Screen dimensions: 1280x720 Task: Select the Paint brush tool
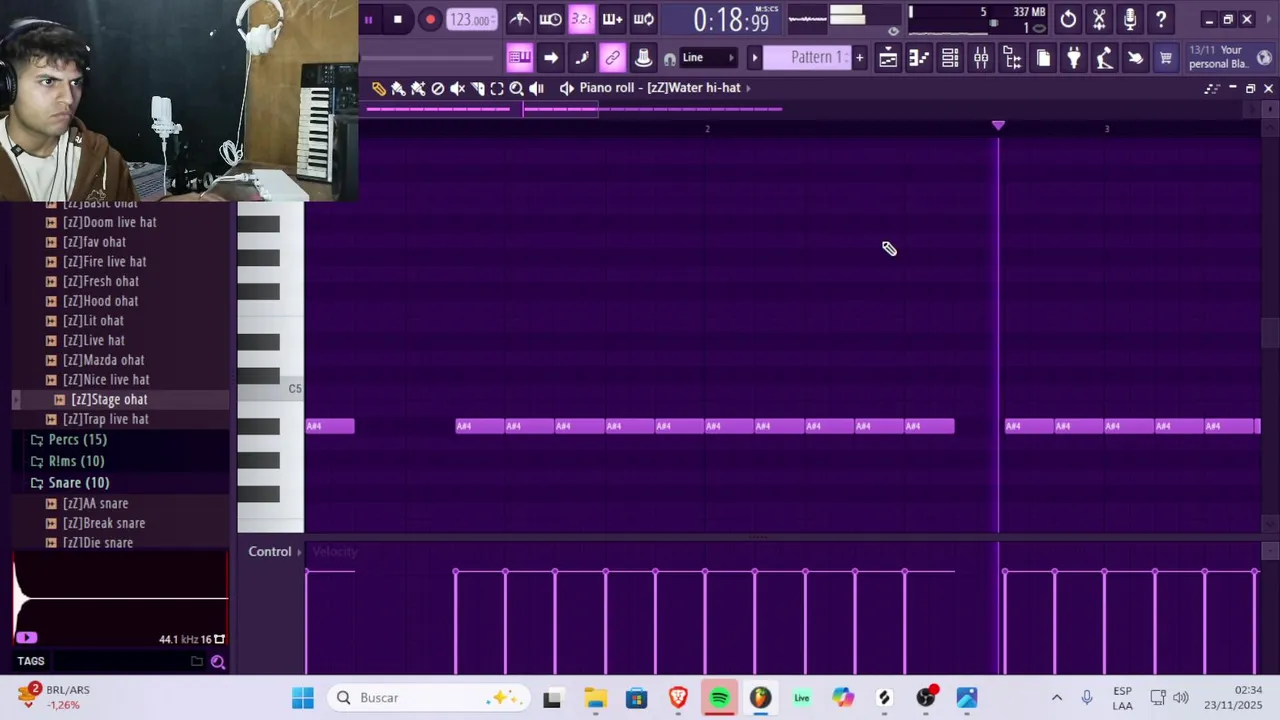coord(398,88)
